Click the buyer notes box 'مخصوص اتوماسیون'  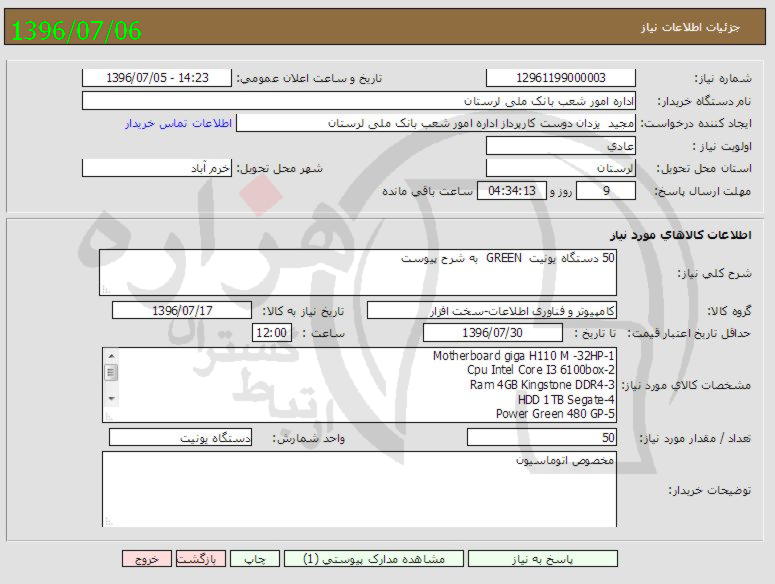[x=358, y=488]
